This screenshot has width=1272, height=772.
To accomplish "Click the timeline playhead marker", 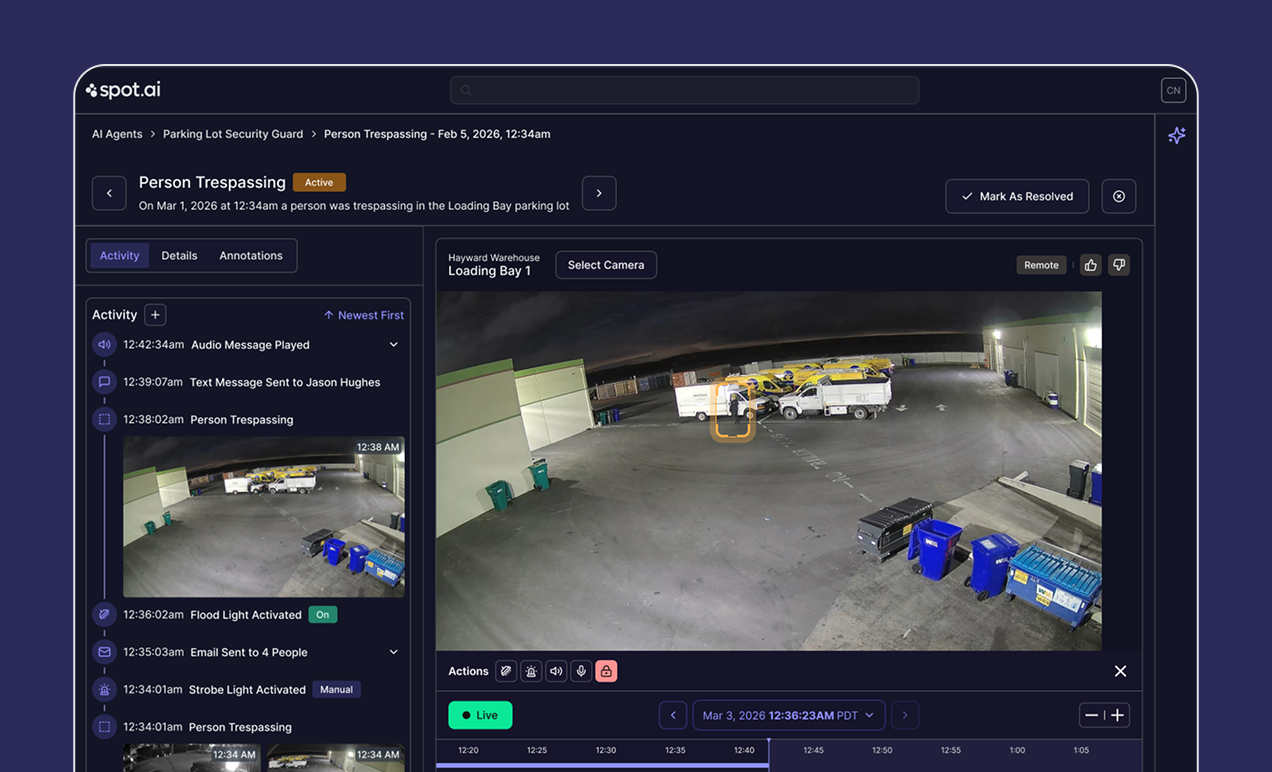I will (768, 755).
